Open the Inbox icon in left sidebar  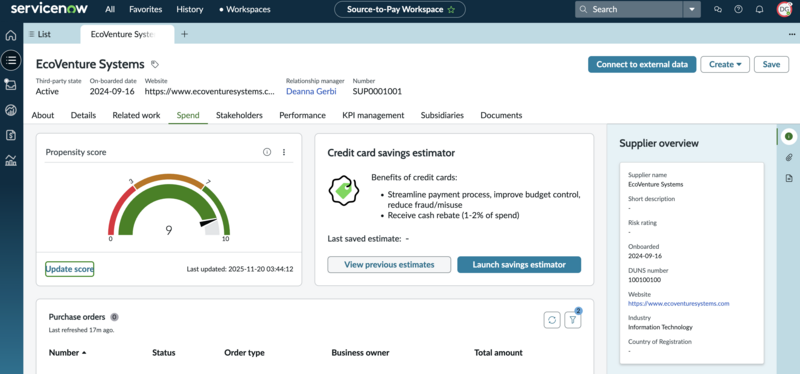tap(11, 85)
